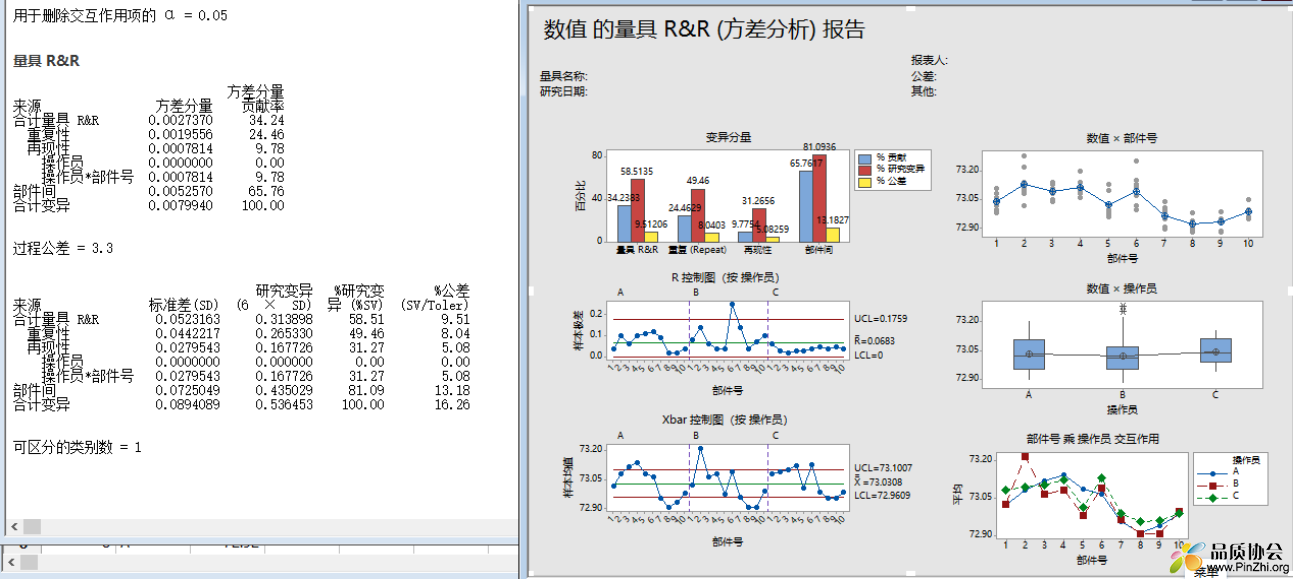Select the 部件号 乘 操作员 交互作用 chart title
Screen dimensions: 1294x579
[x=1093, y=438]
